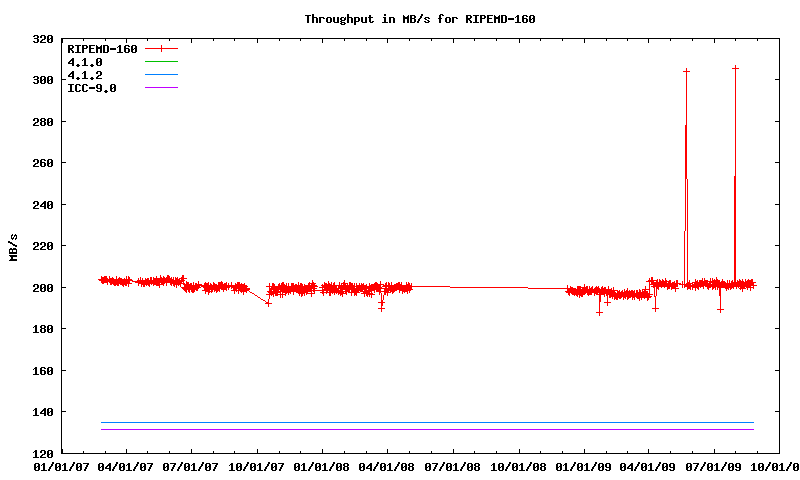
Task: Click the MB/s y-axis label
Action: click(13, 246)
